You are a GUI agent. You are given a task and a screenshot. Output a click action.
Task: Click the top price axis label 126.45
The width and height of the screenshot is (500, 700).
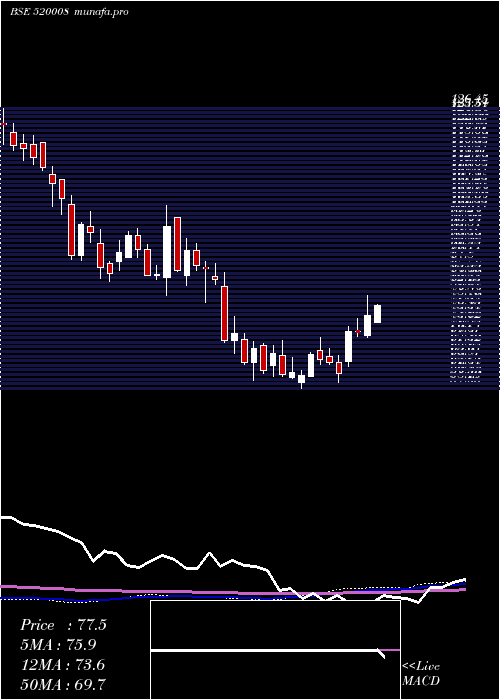tap(470, 97)
